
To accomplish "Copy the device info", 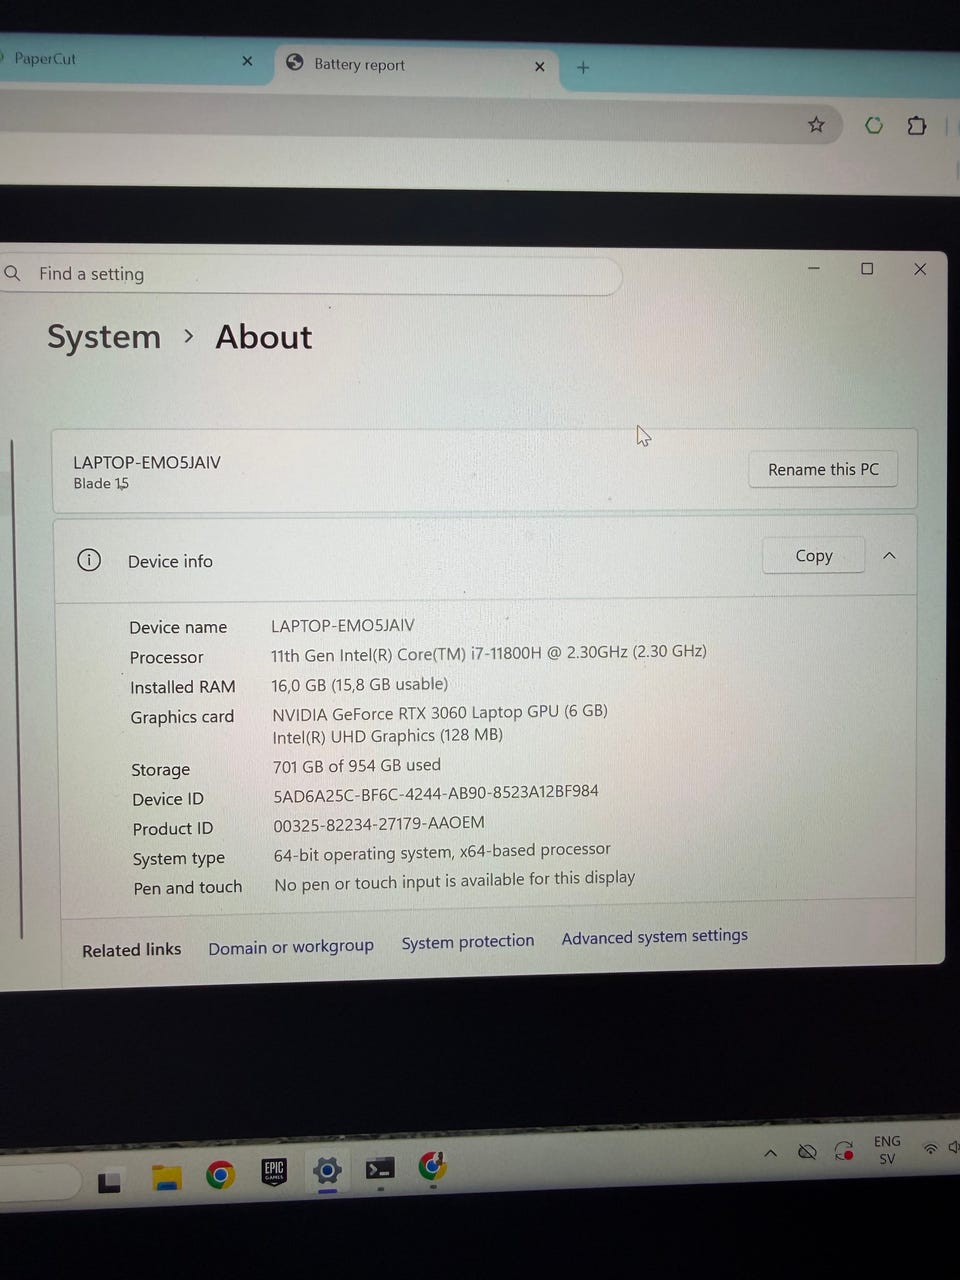I will tap(813, 556).
